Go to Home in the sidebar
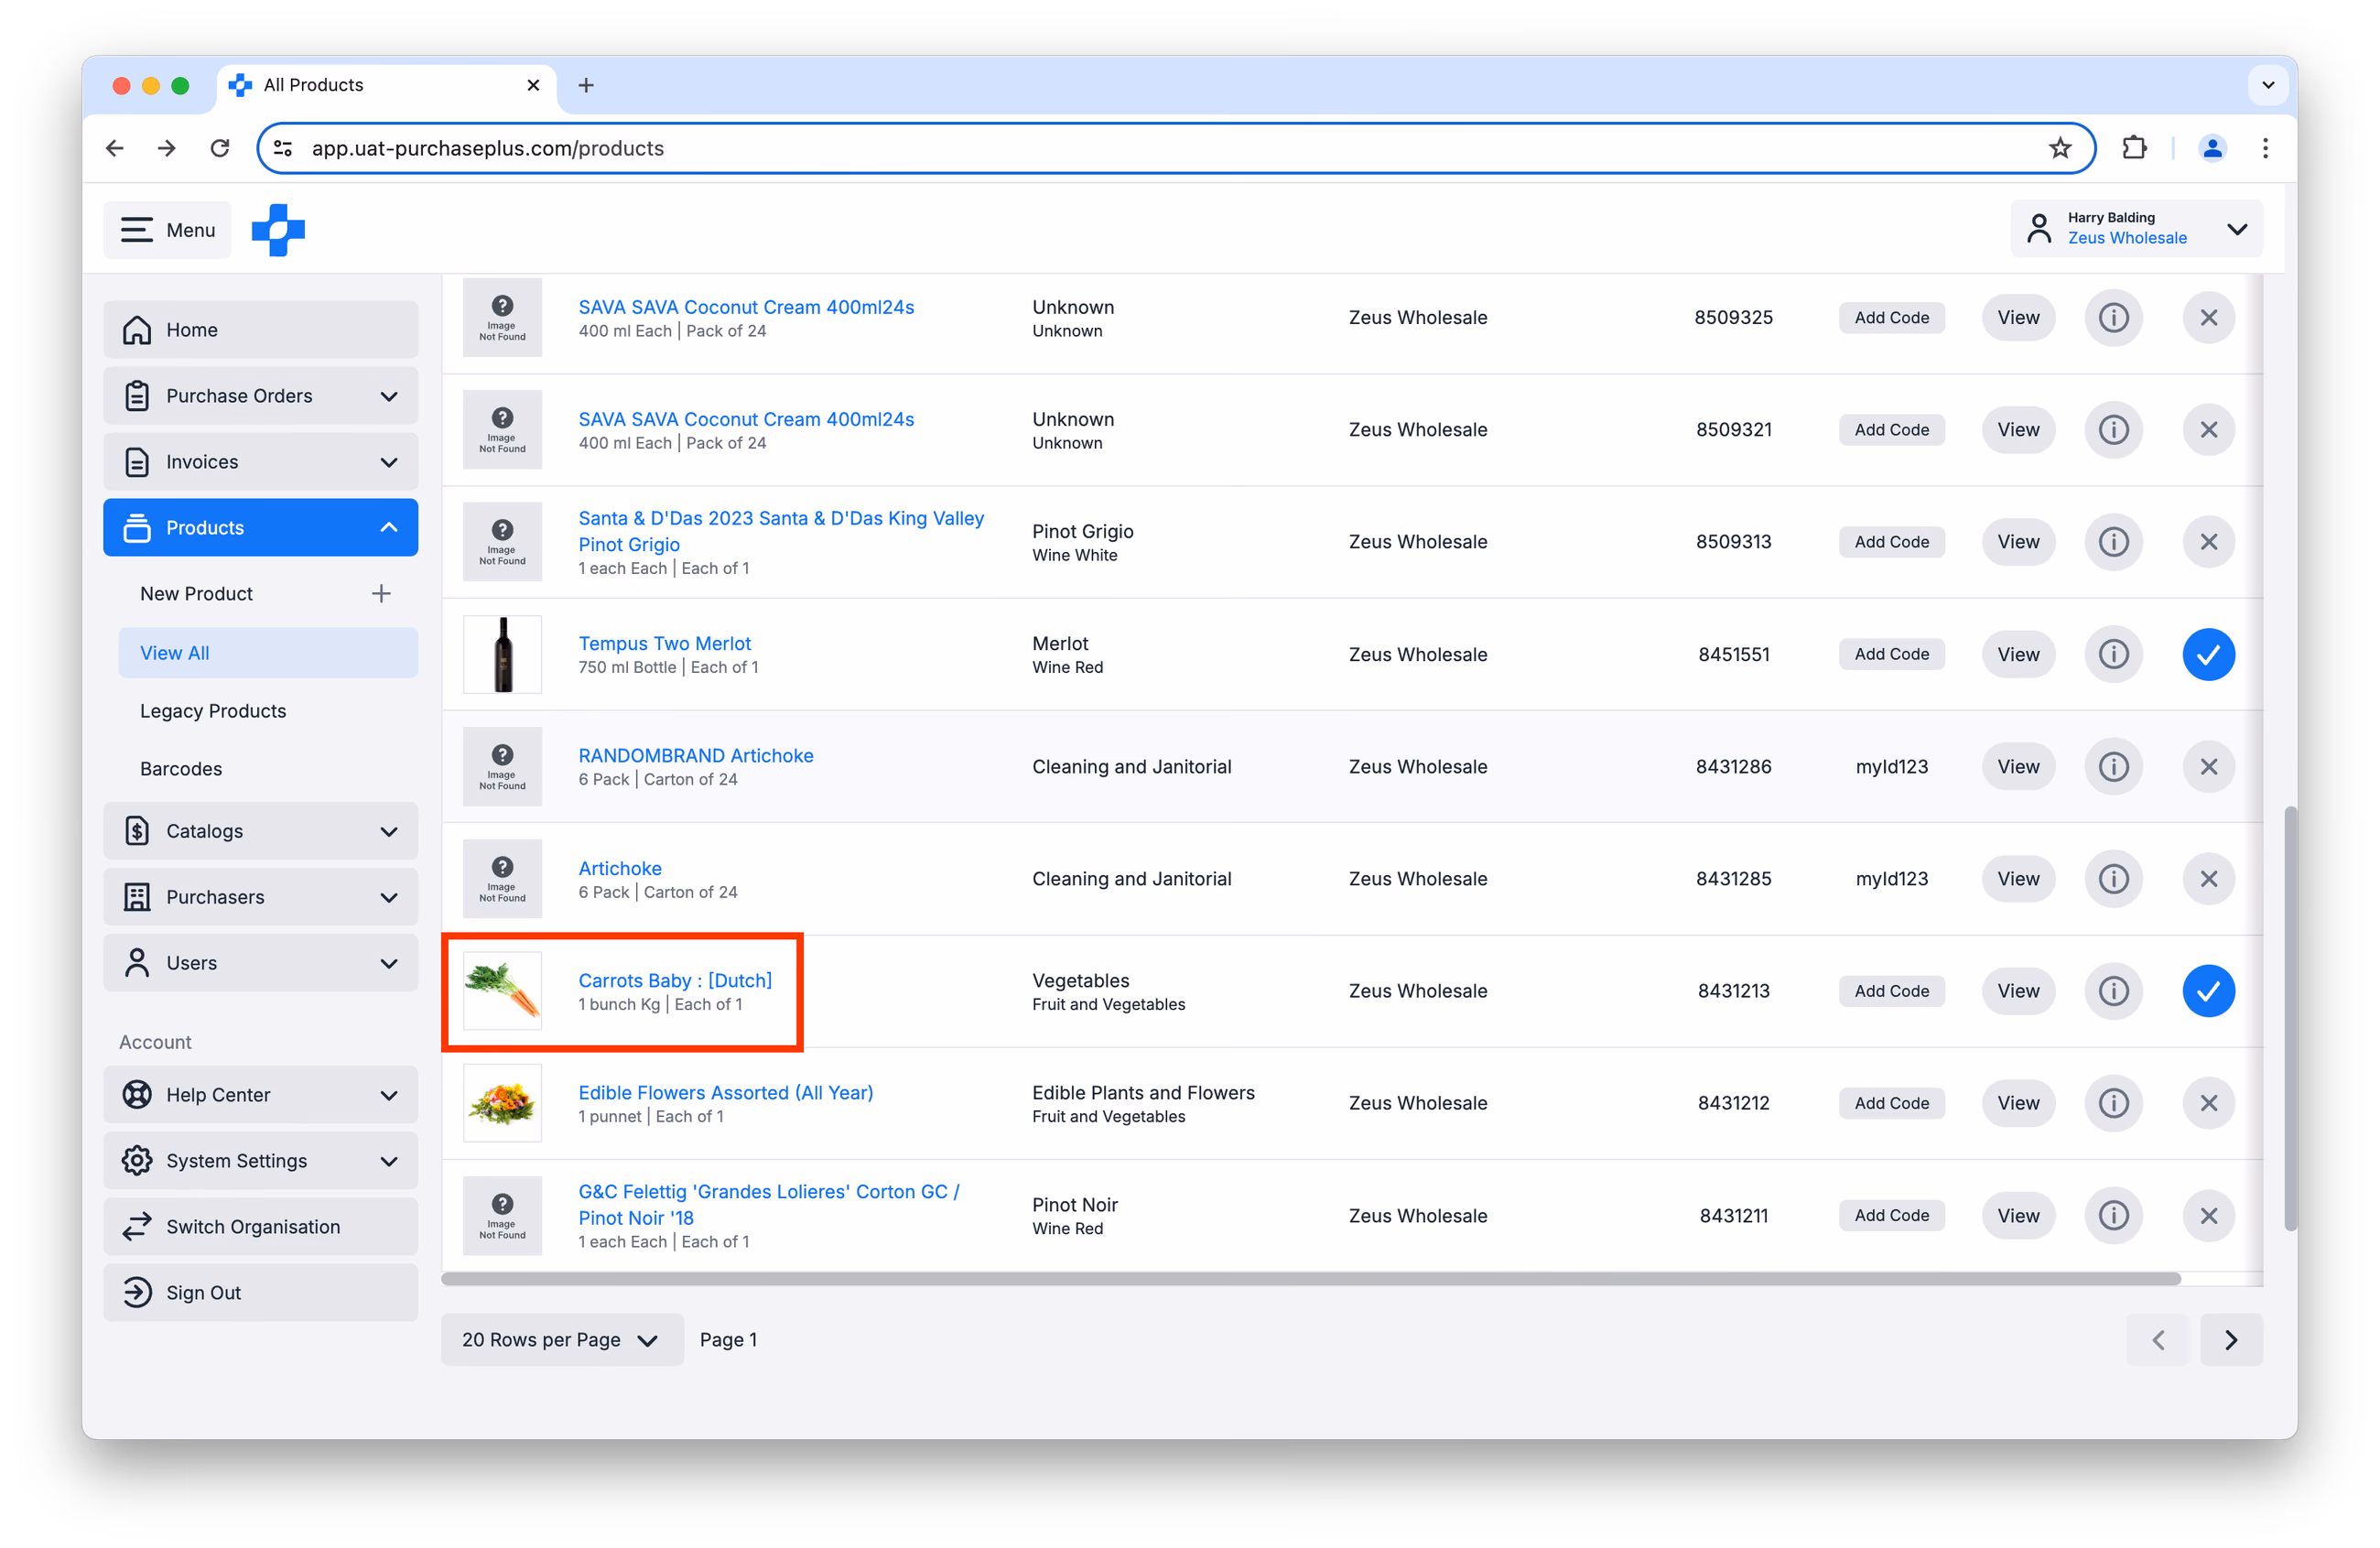 (260, 330)
